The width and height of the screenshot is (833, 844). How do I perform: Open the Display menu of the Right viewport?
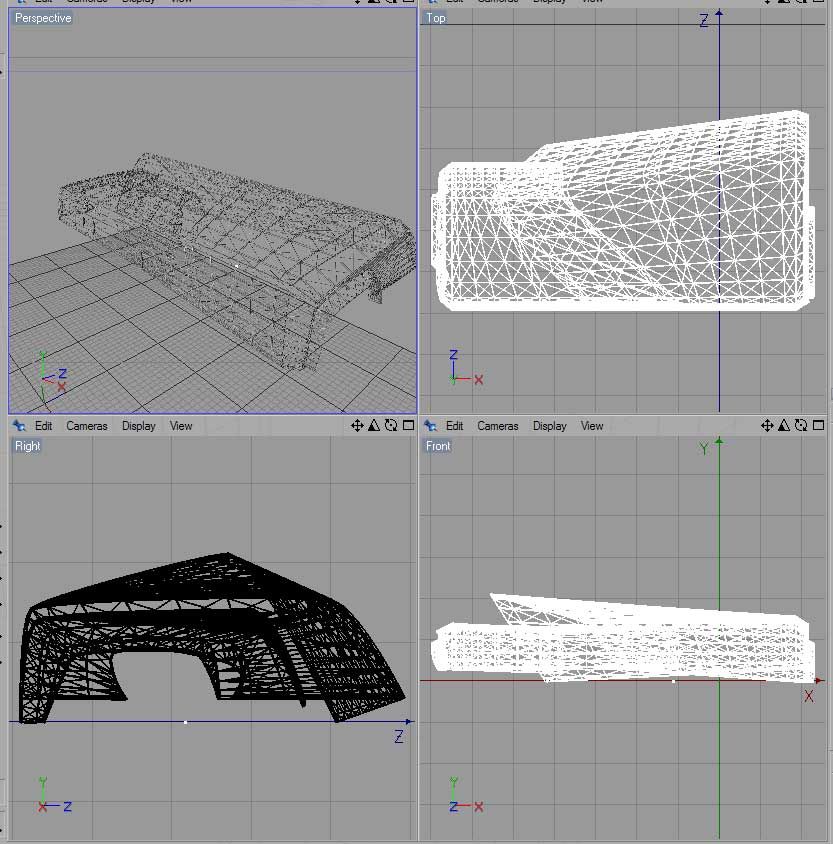pos(138,426)
